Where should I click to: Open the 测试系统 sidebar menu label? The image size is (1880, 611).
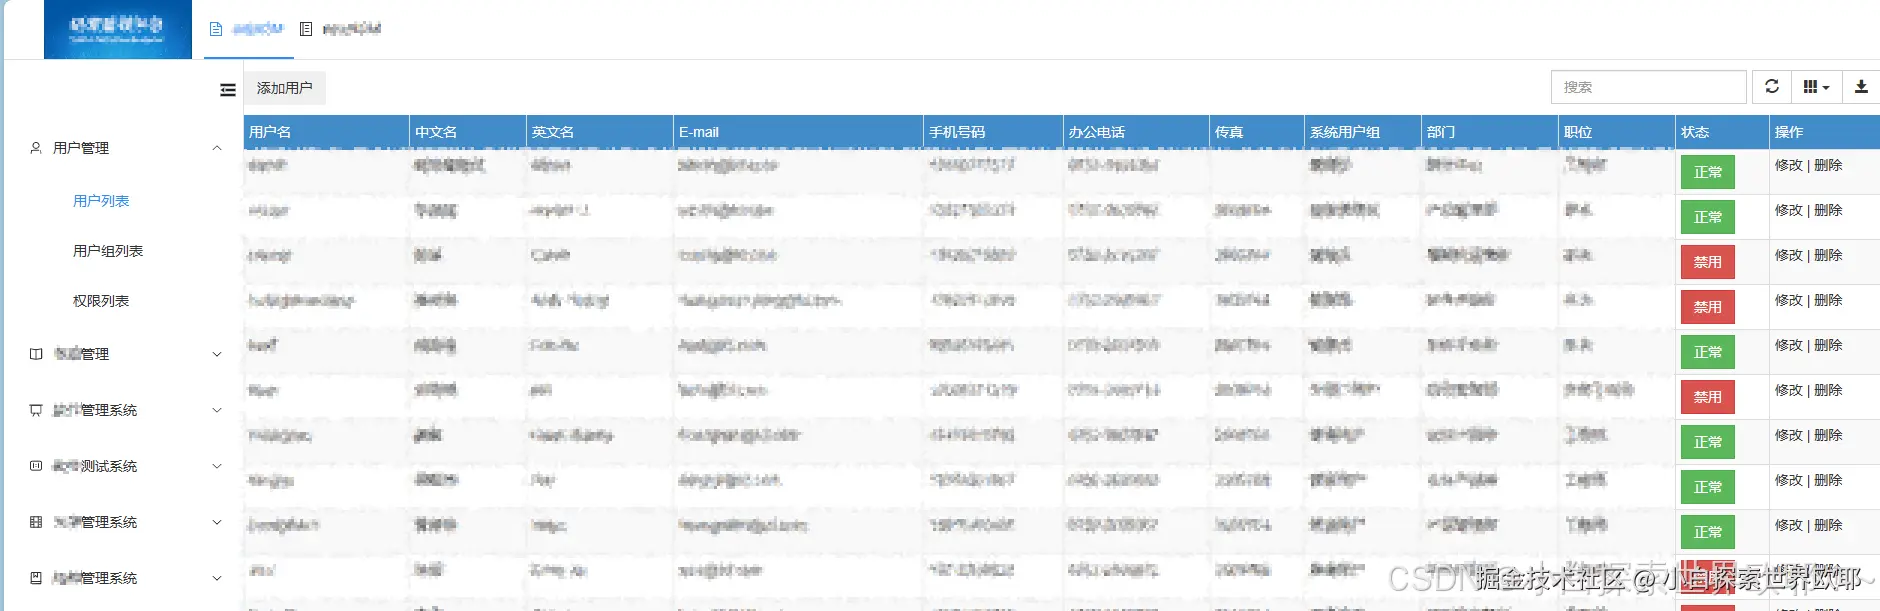coord(95,466)
